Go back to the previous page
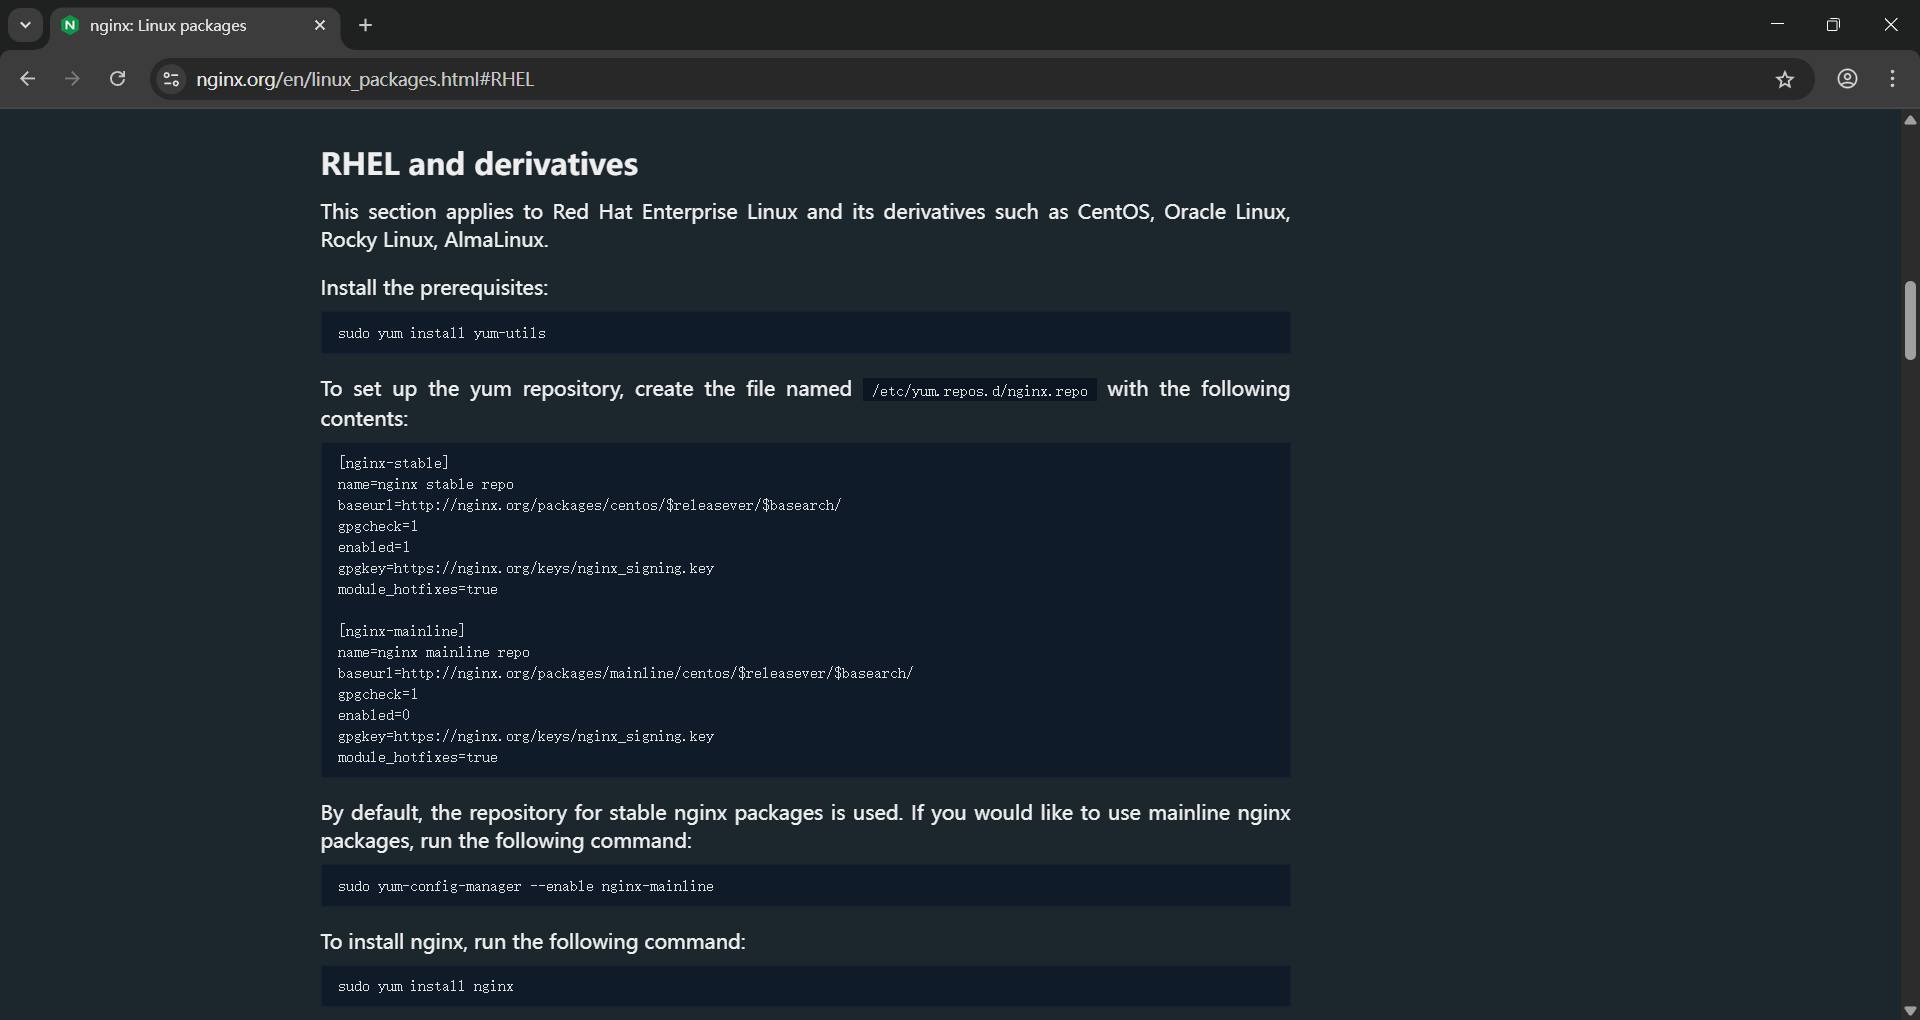The height and width of the screenshot is (1020, 1920). point(28,79)
